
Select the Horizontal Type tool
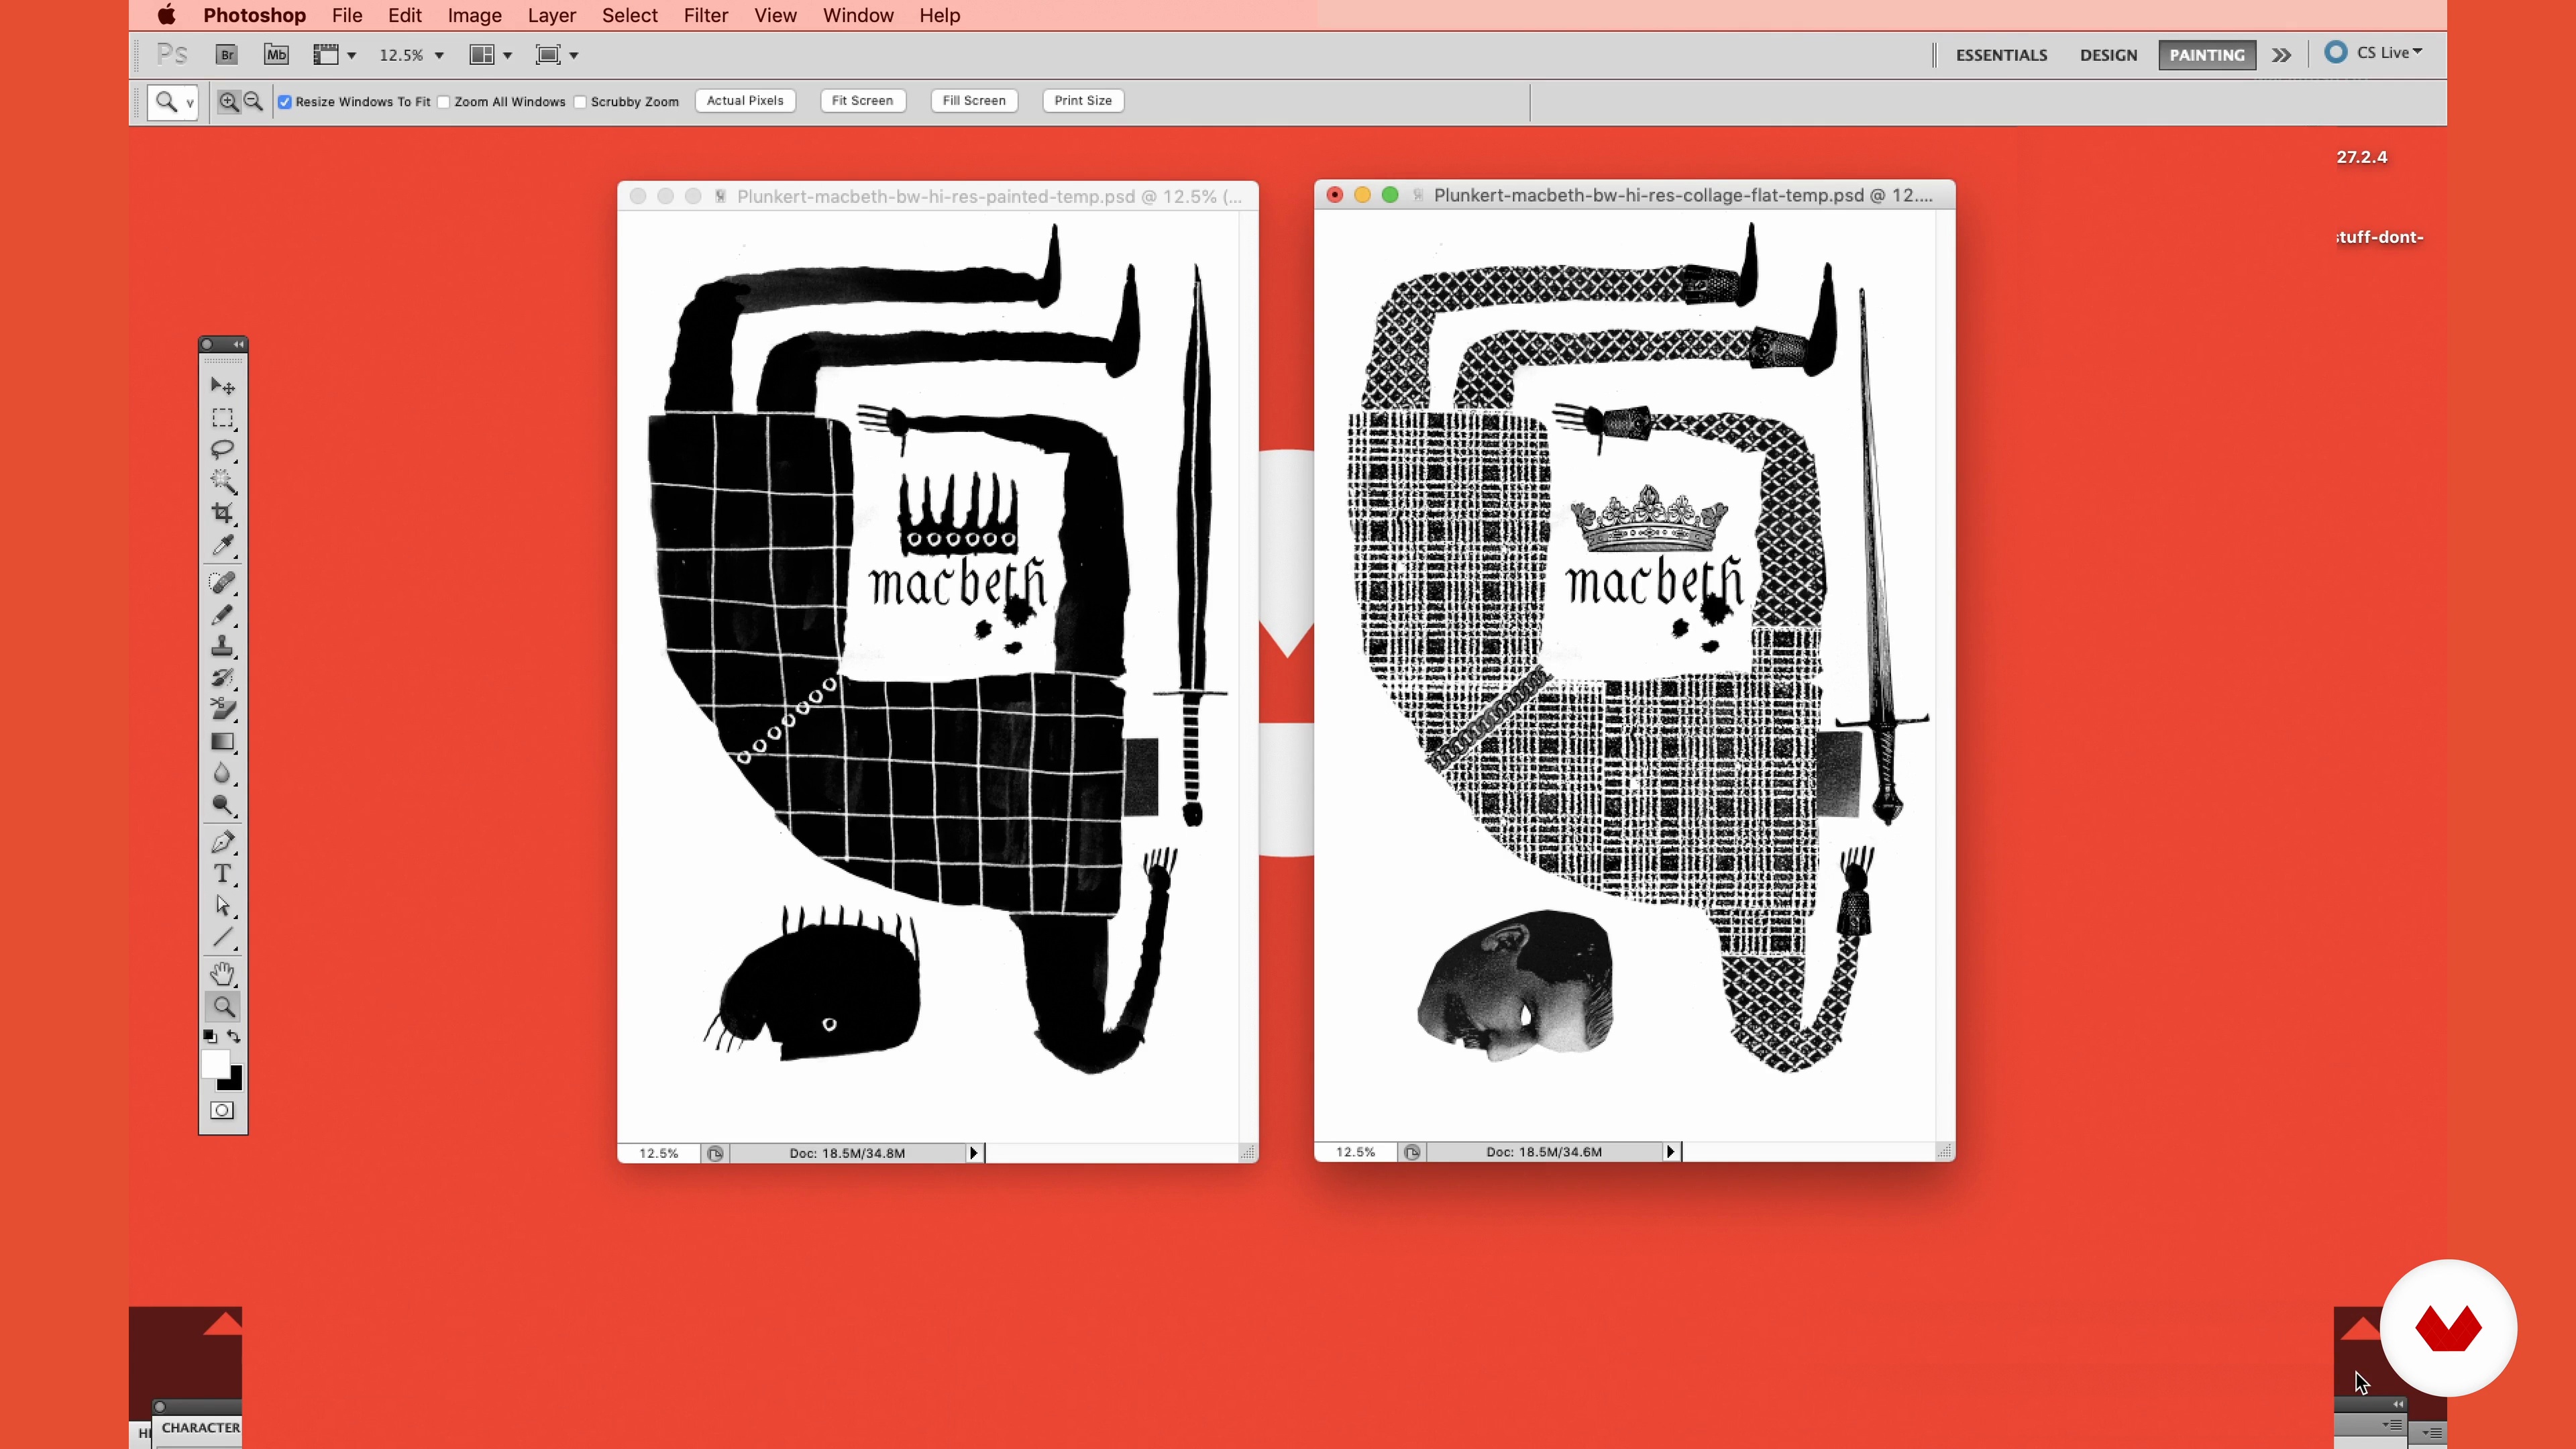(x=222, y=874)
